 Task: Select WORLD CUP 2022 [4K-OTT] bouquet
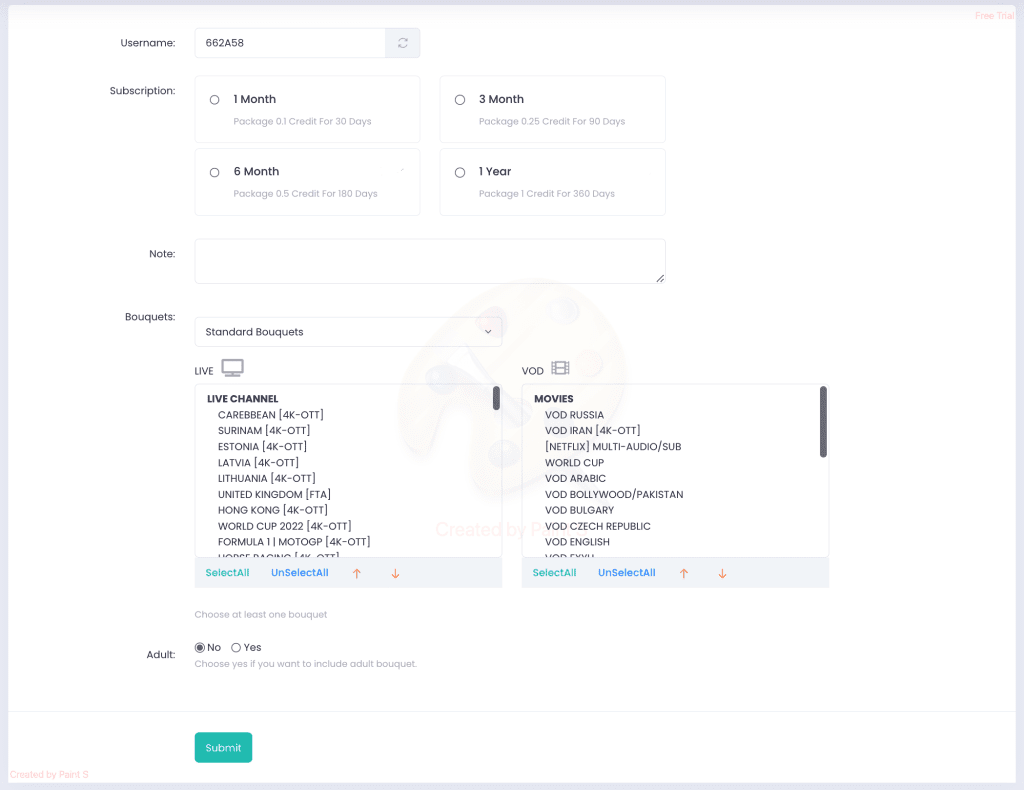pos(284,526)
